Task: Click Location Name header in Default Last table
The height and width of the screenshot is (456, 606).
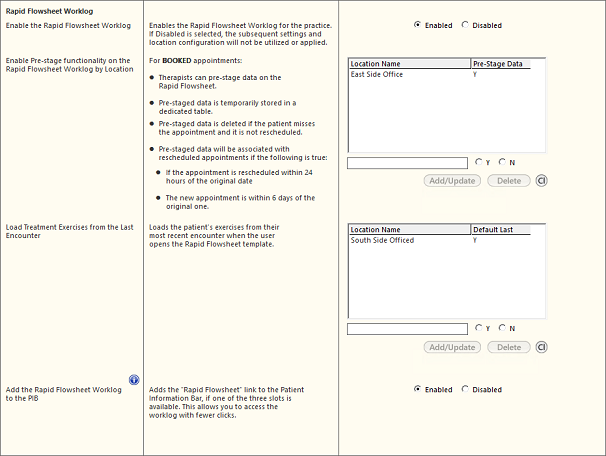Action: [410, 230]
